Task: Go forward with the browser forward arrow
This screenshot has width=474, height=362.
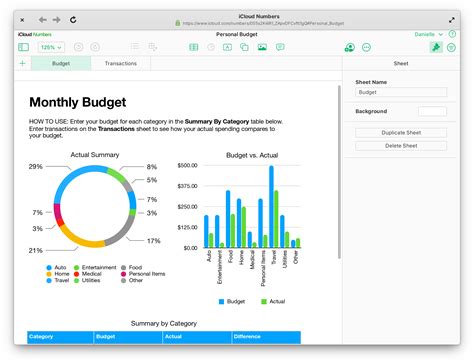Action: (x=57, y=20)
